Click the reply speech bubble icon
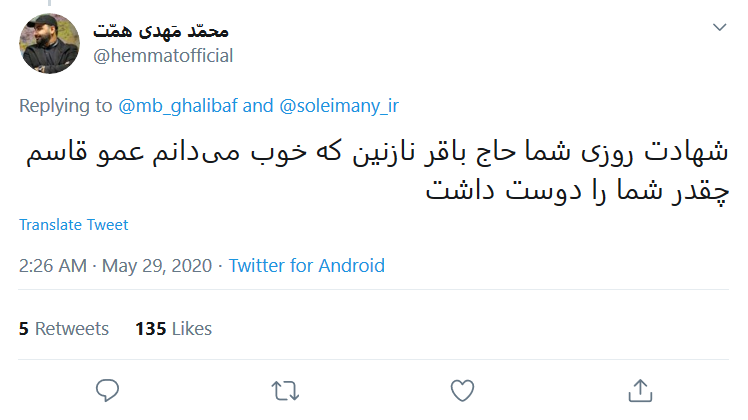The height and width of the screenshot is (420, 748). click(108, 389)
